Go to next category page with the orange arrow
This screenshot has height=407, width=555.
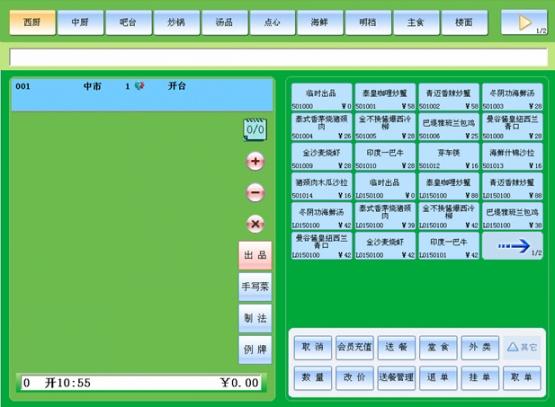(524, 23)
